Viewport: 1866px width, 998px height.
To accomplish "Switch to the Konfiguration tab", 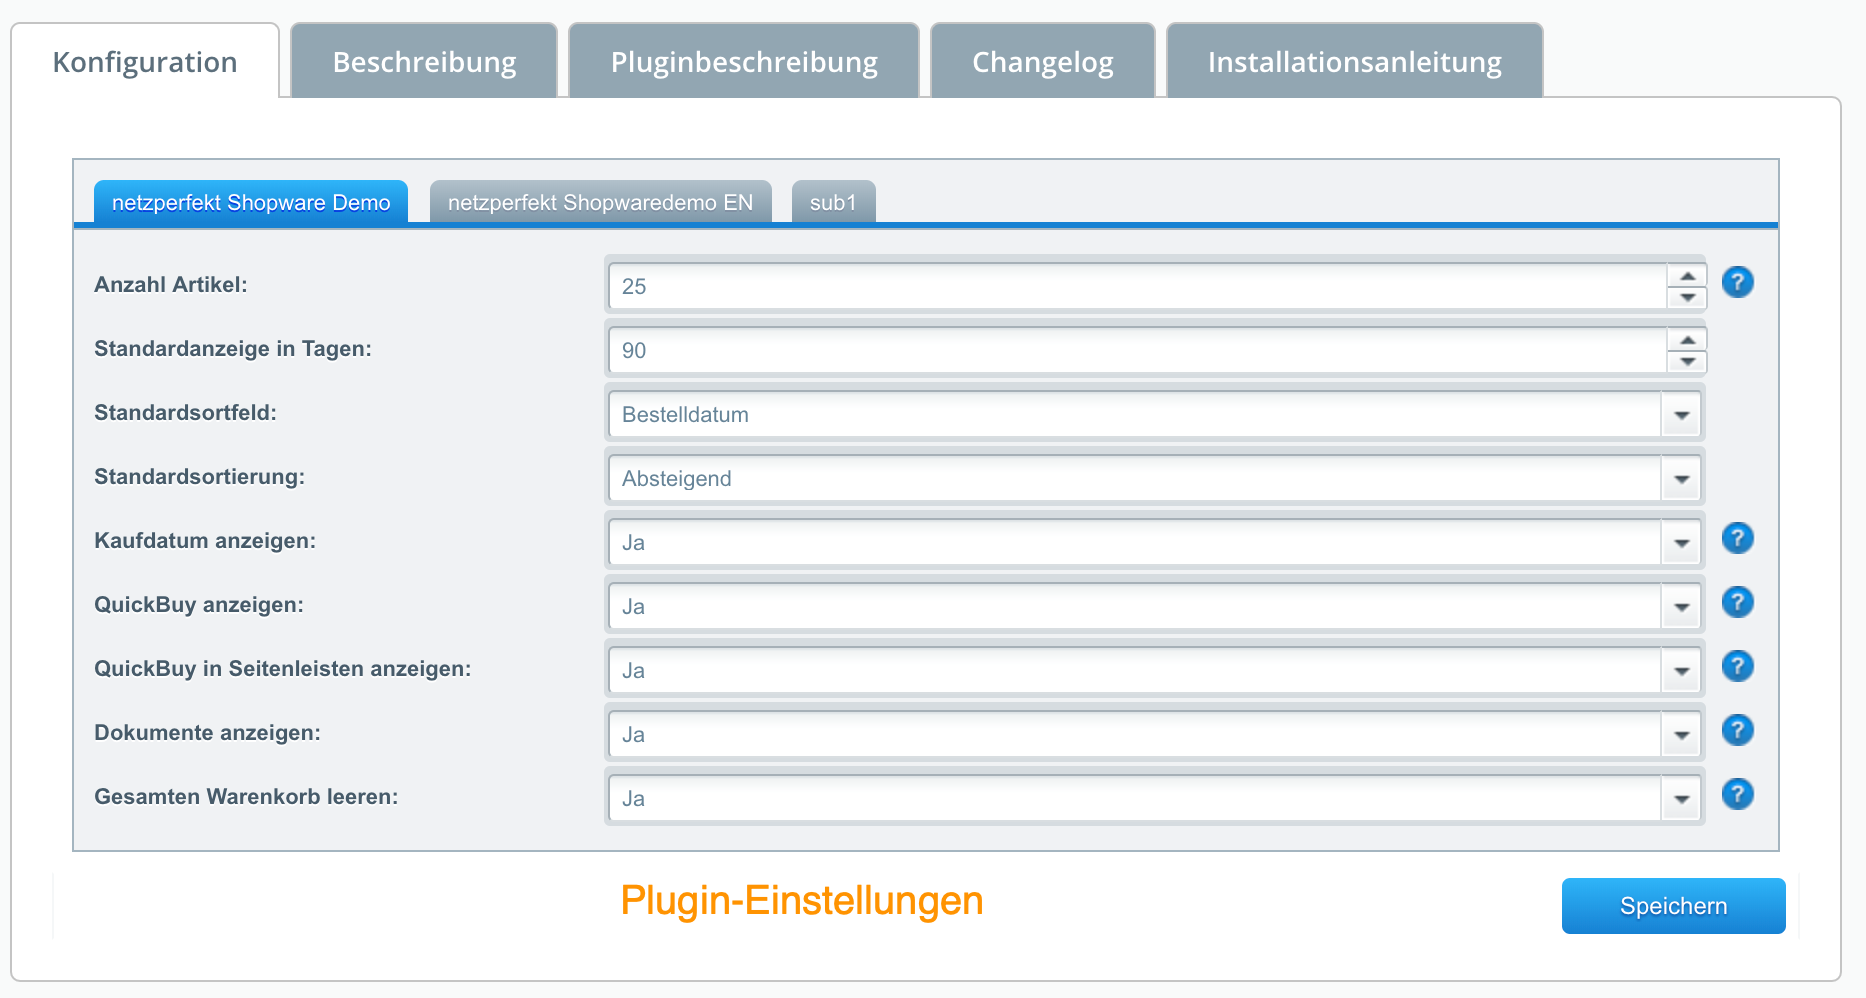I will (x=145, y=61).
